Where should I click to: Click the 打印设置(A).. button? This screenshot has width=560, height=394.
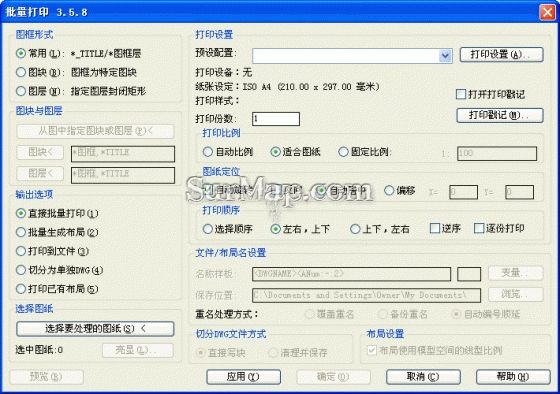501,55
